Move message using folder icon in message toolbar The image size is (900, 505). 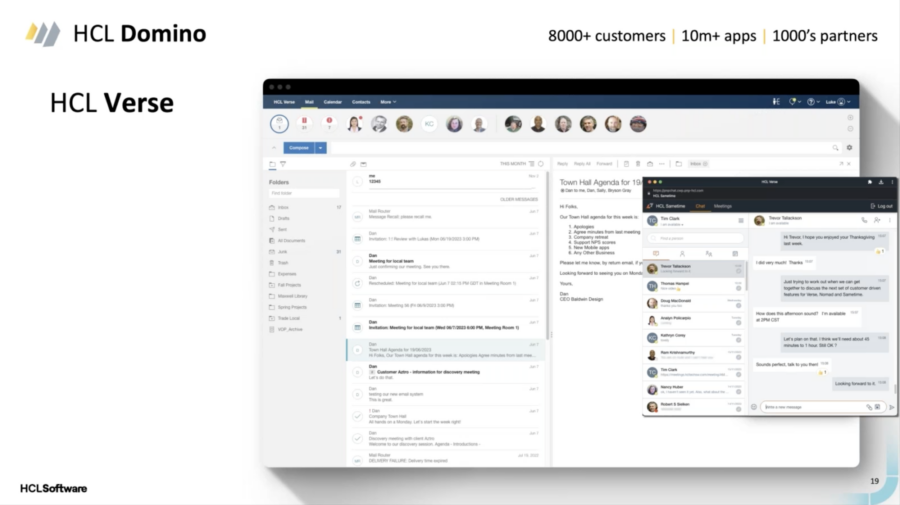[679, 164]
